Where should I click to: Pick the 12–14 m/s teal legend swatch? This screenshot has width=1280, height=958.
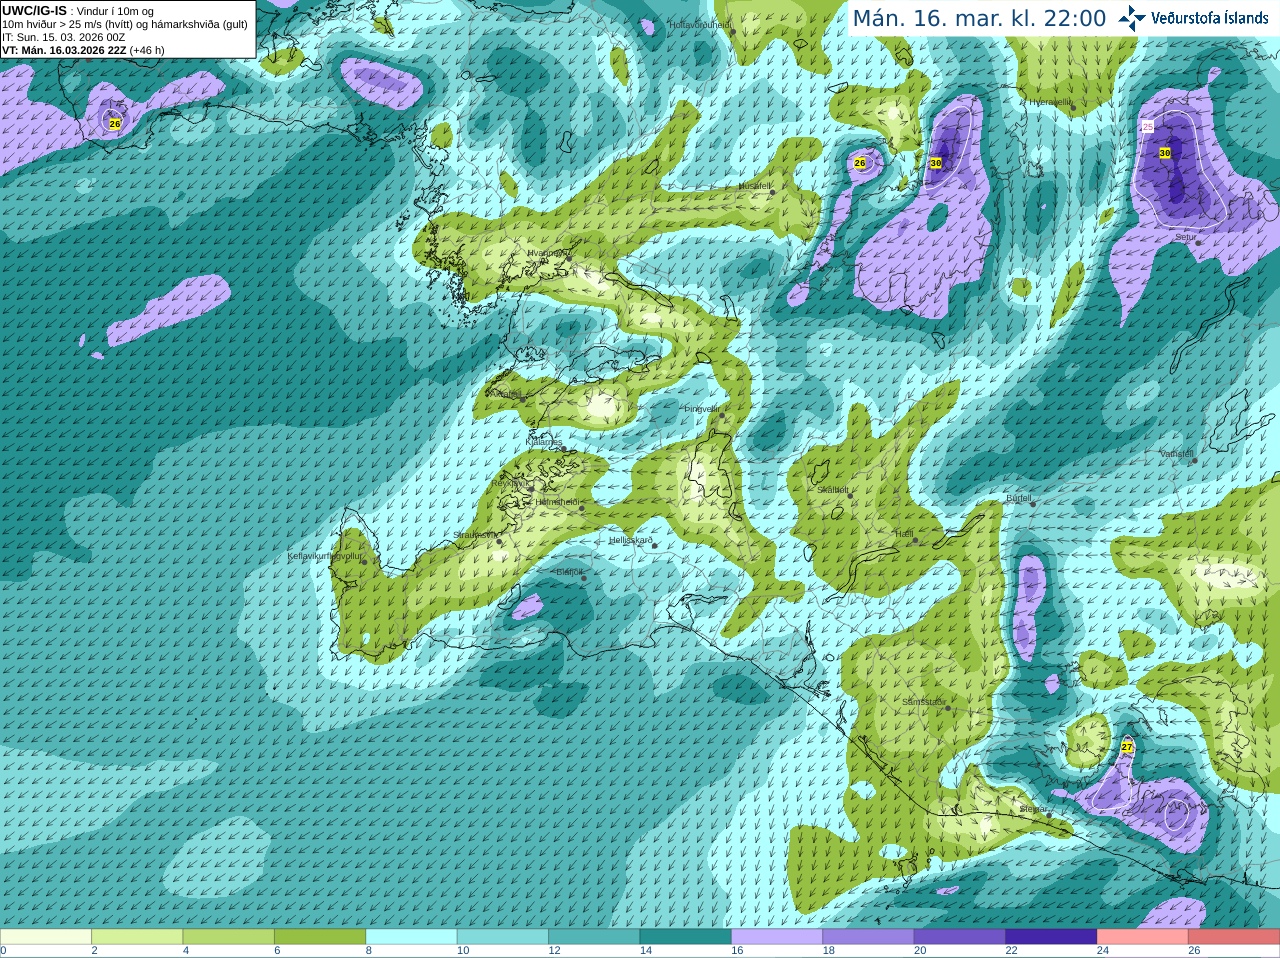click(594, 937)
